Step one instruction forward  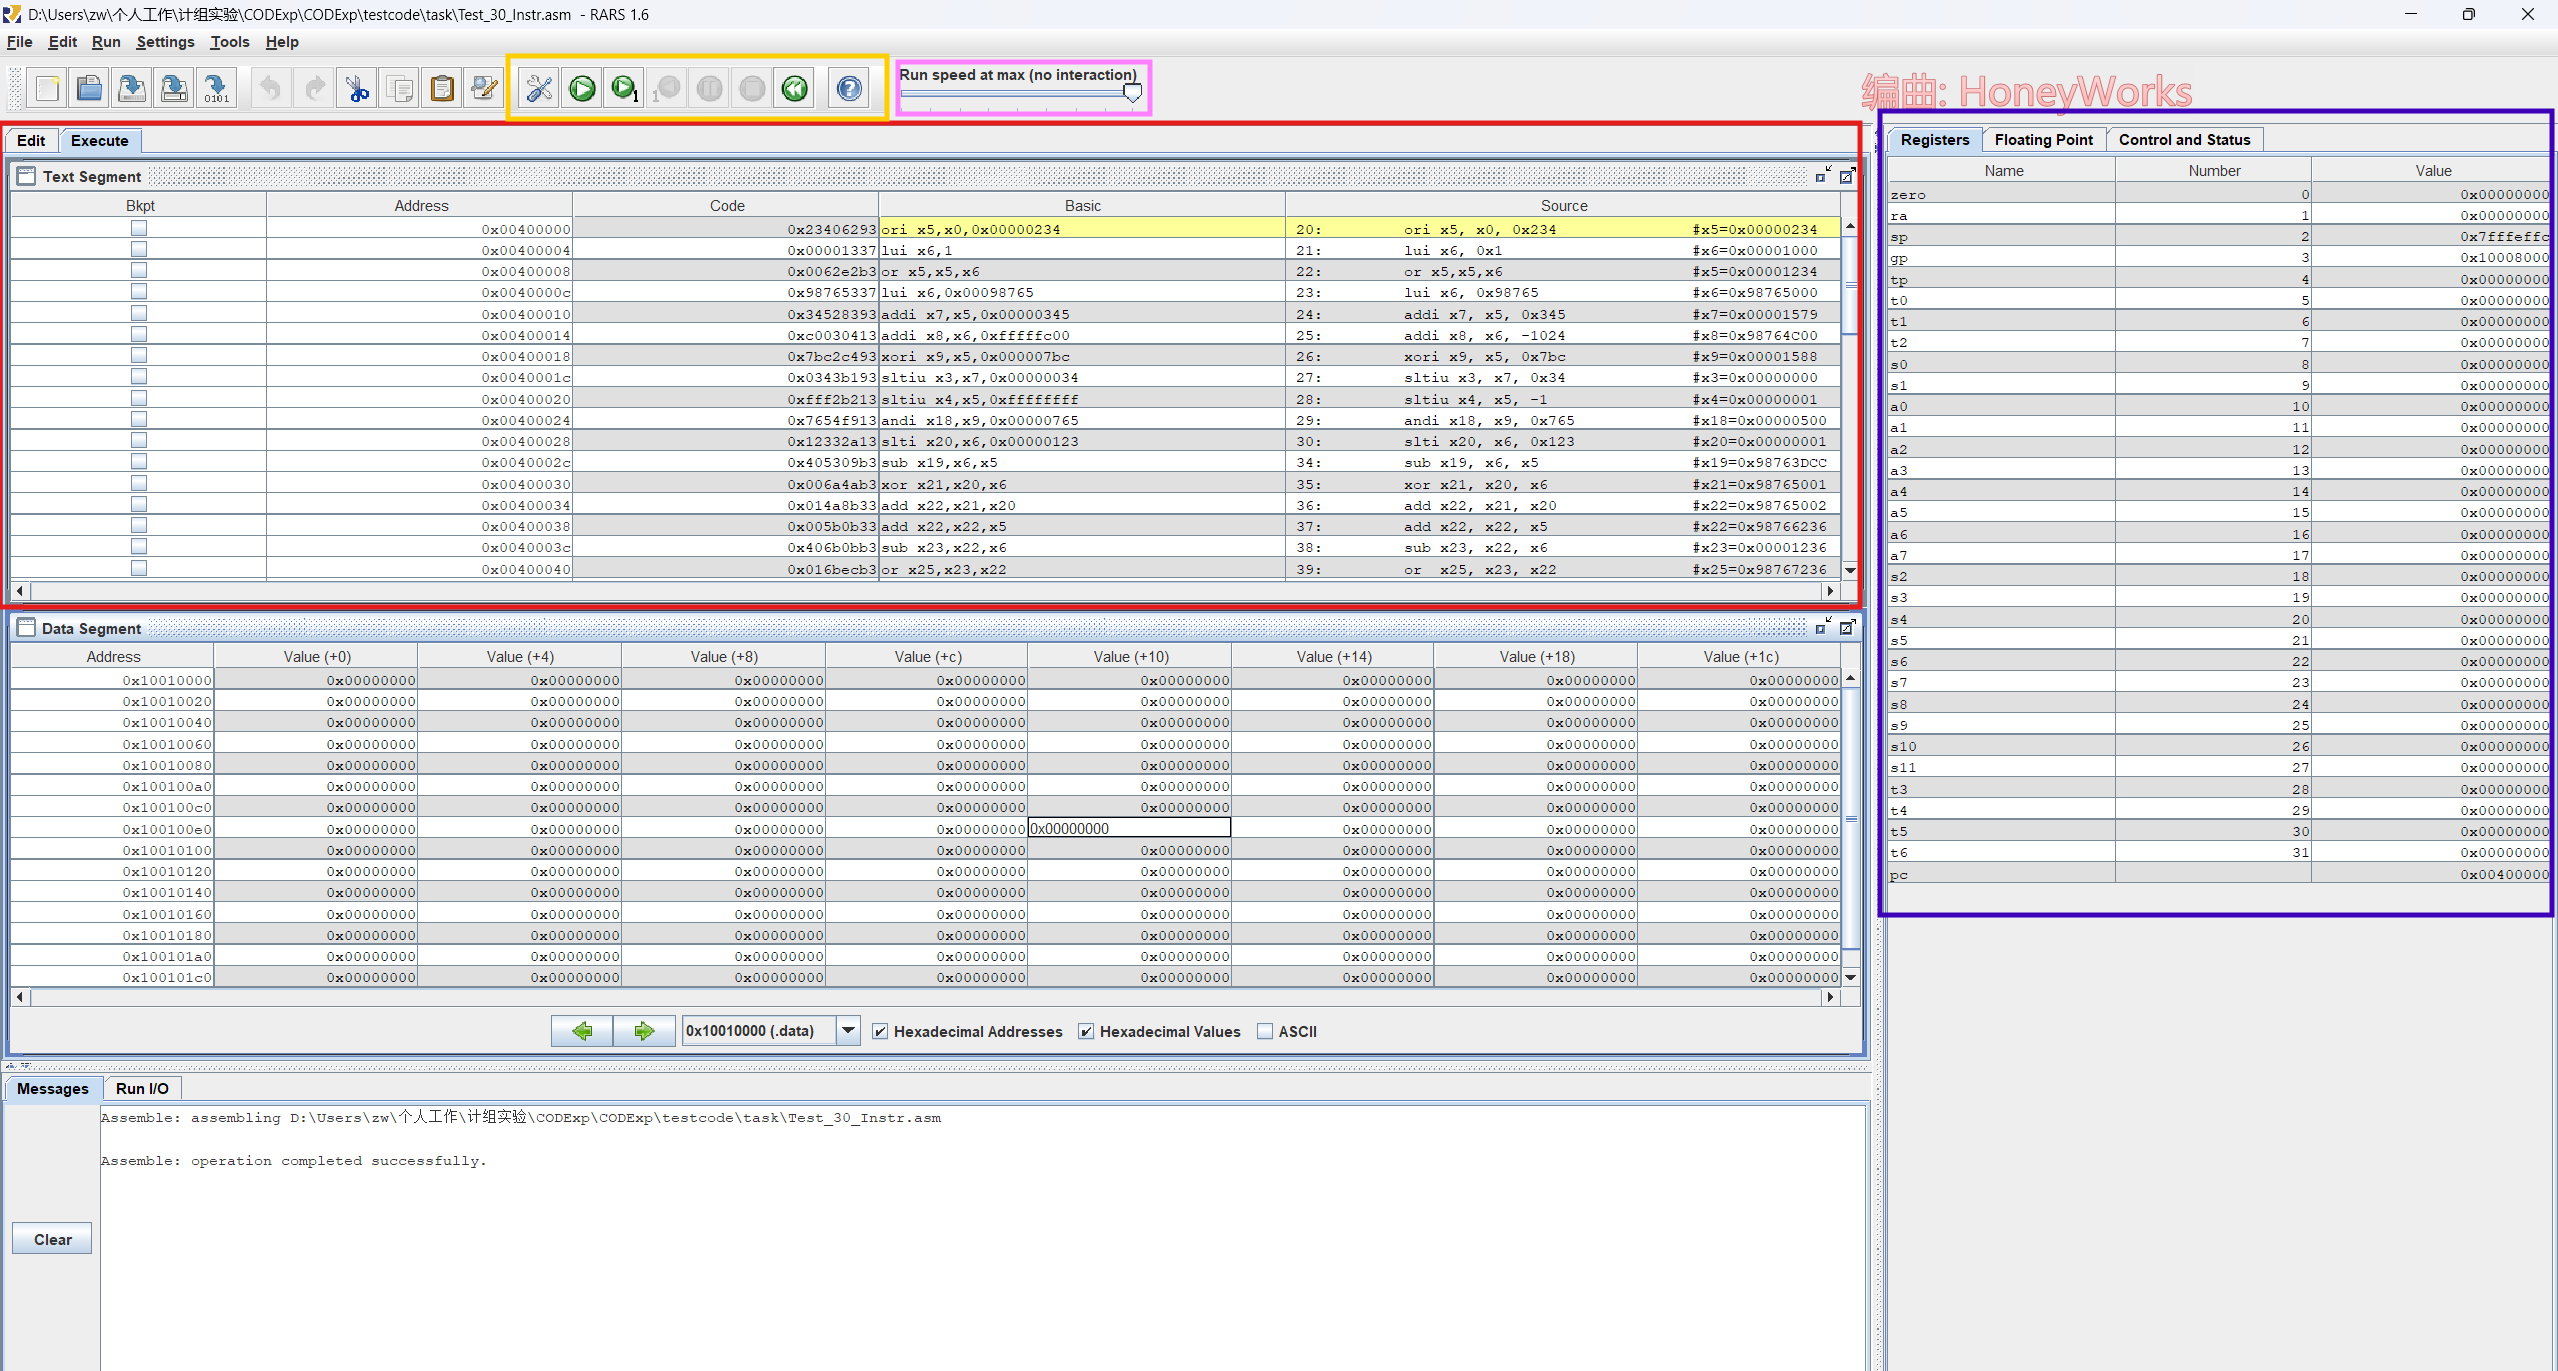[624, 89]
